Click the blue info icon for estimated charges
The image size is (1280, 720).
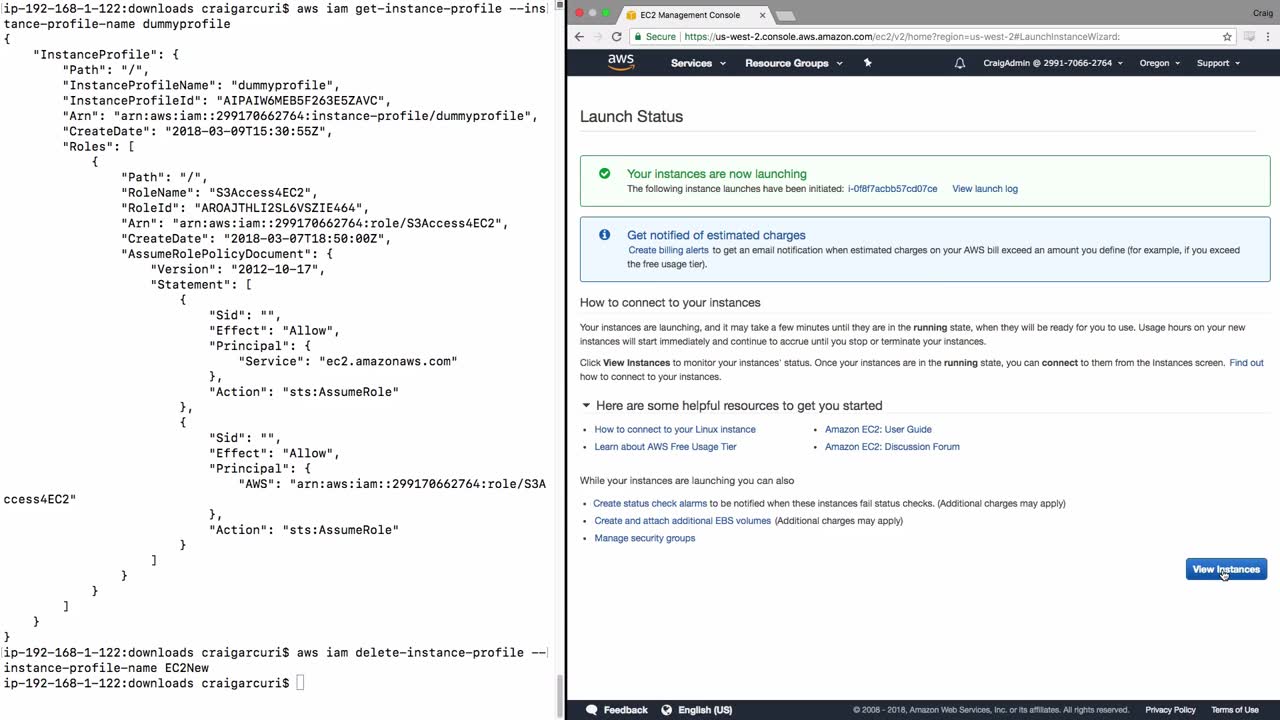click(x=604, y=235)
